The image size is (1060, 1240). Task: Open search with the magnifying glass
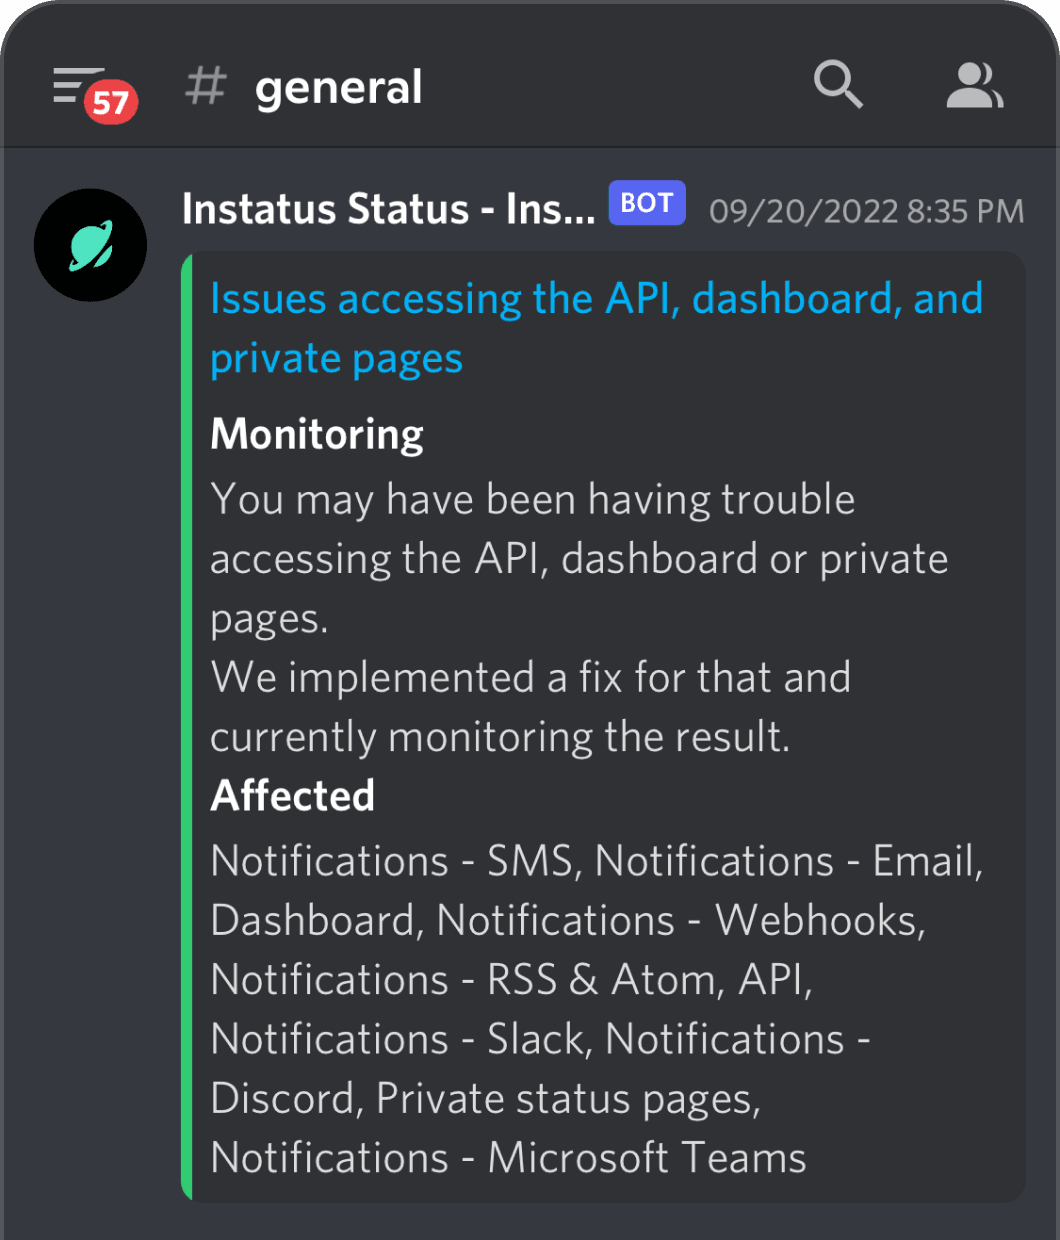837,84
